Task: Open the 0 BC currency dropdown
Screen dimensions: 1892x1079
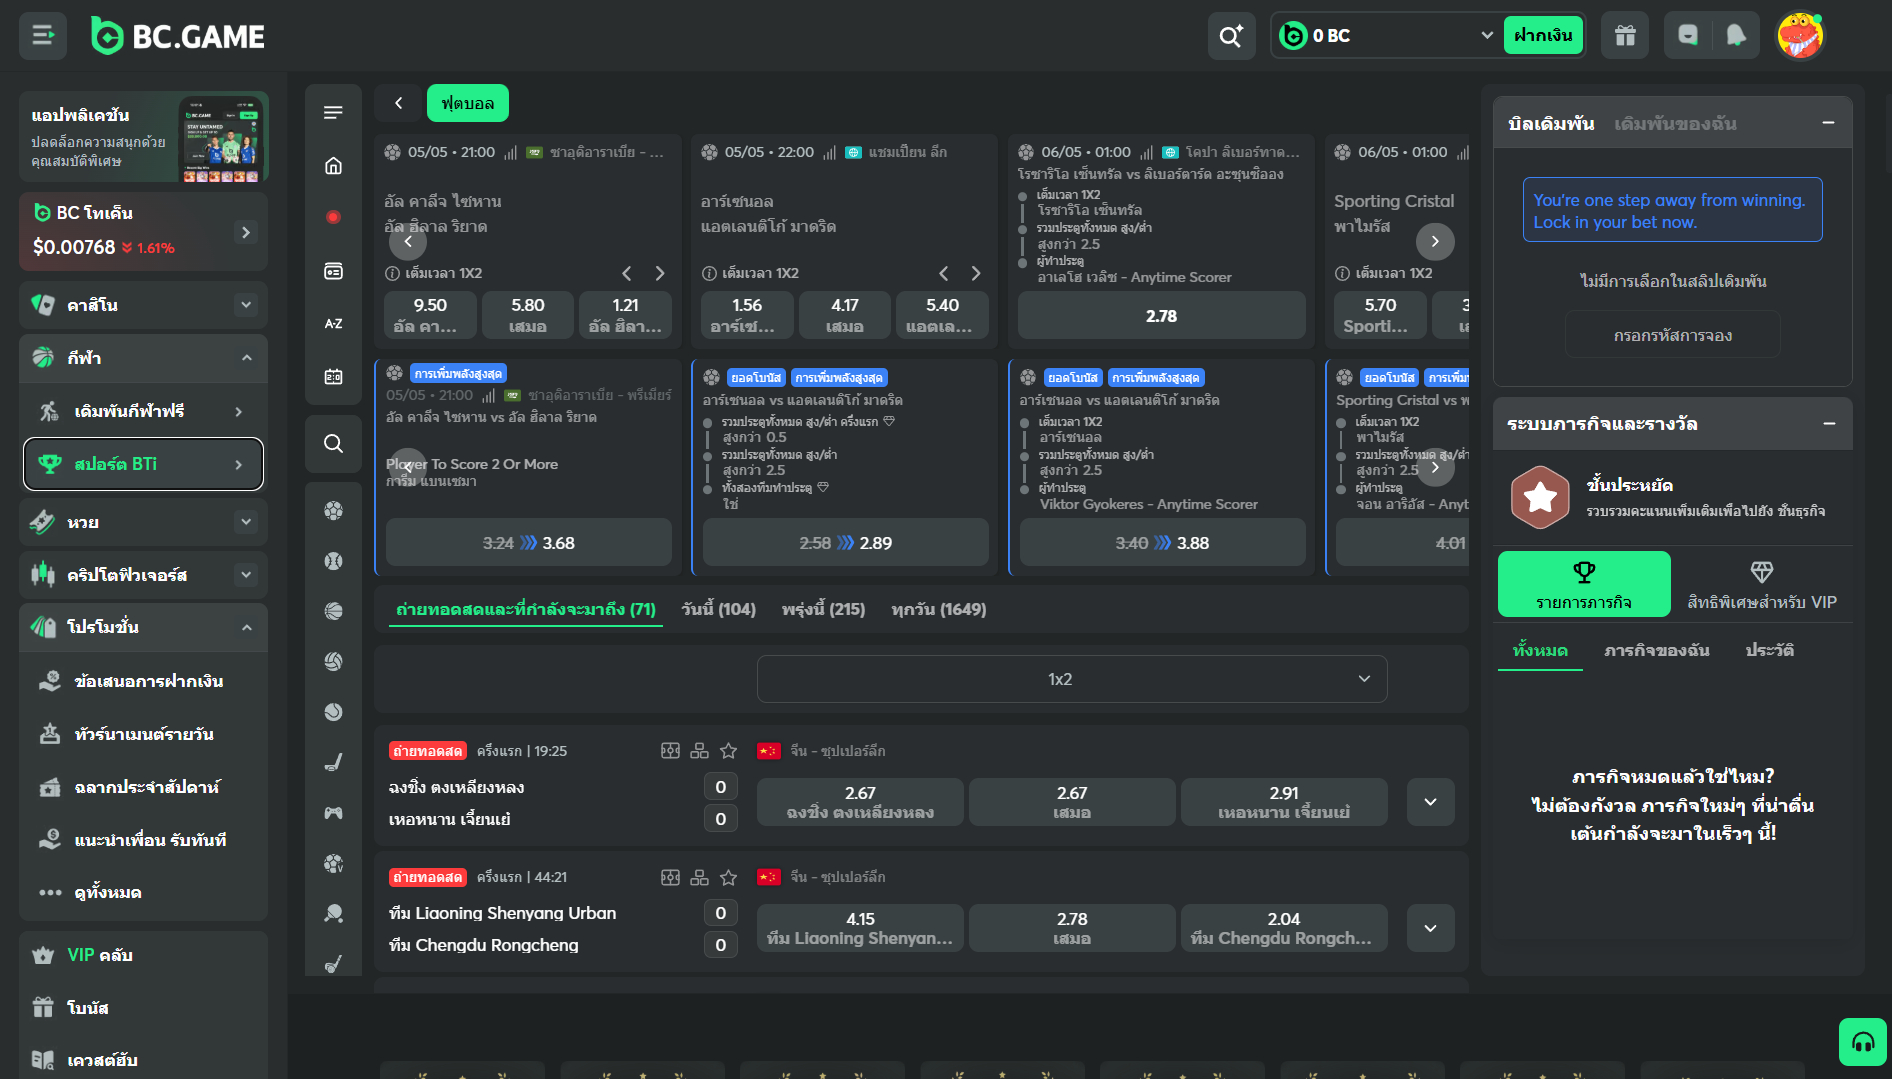Action: coord(1386,36)
